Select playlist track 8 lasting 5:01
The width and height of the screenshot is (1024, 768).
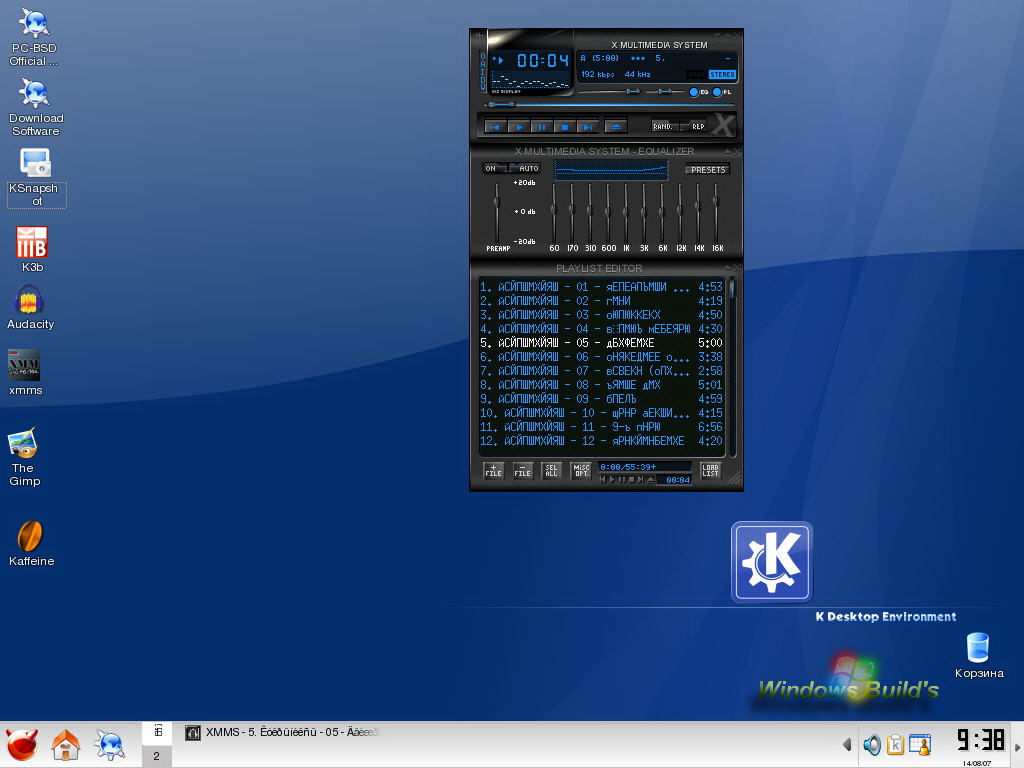click(601, 385)
